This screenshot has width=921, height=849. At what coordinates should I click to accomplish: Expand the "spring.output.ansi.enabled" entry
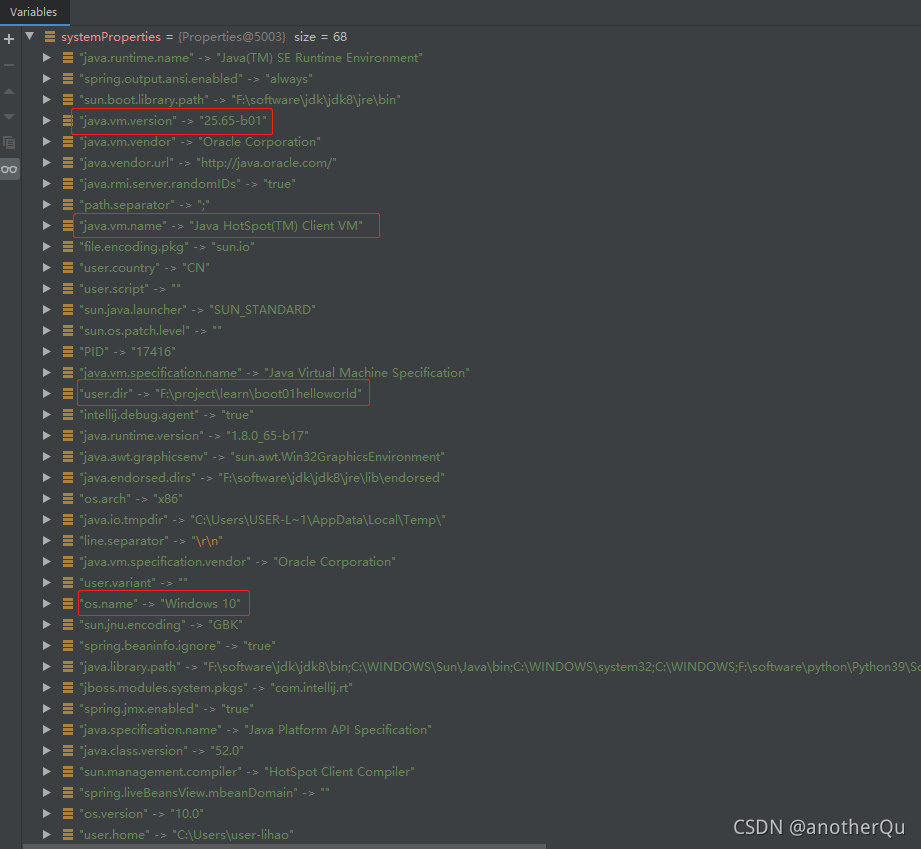[x=46, y=79]
